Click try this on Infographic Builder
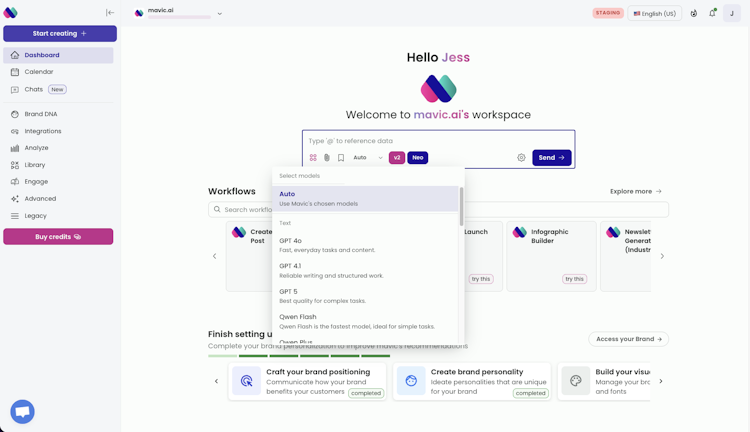750x432 pixels. [574, 279]
